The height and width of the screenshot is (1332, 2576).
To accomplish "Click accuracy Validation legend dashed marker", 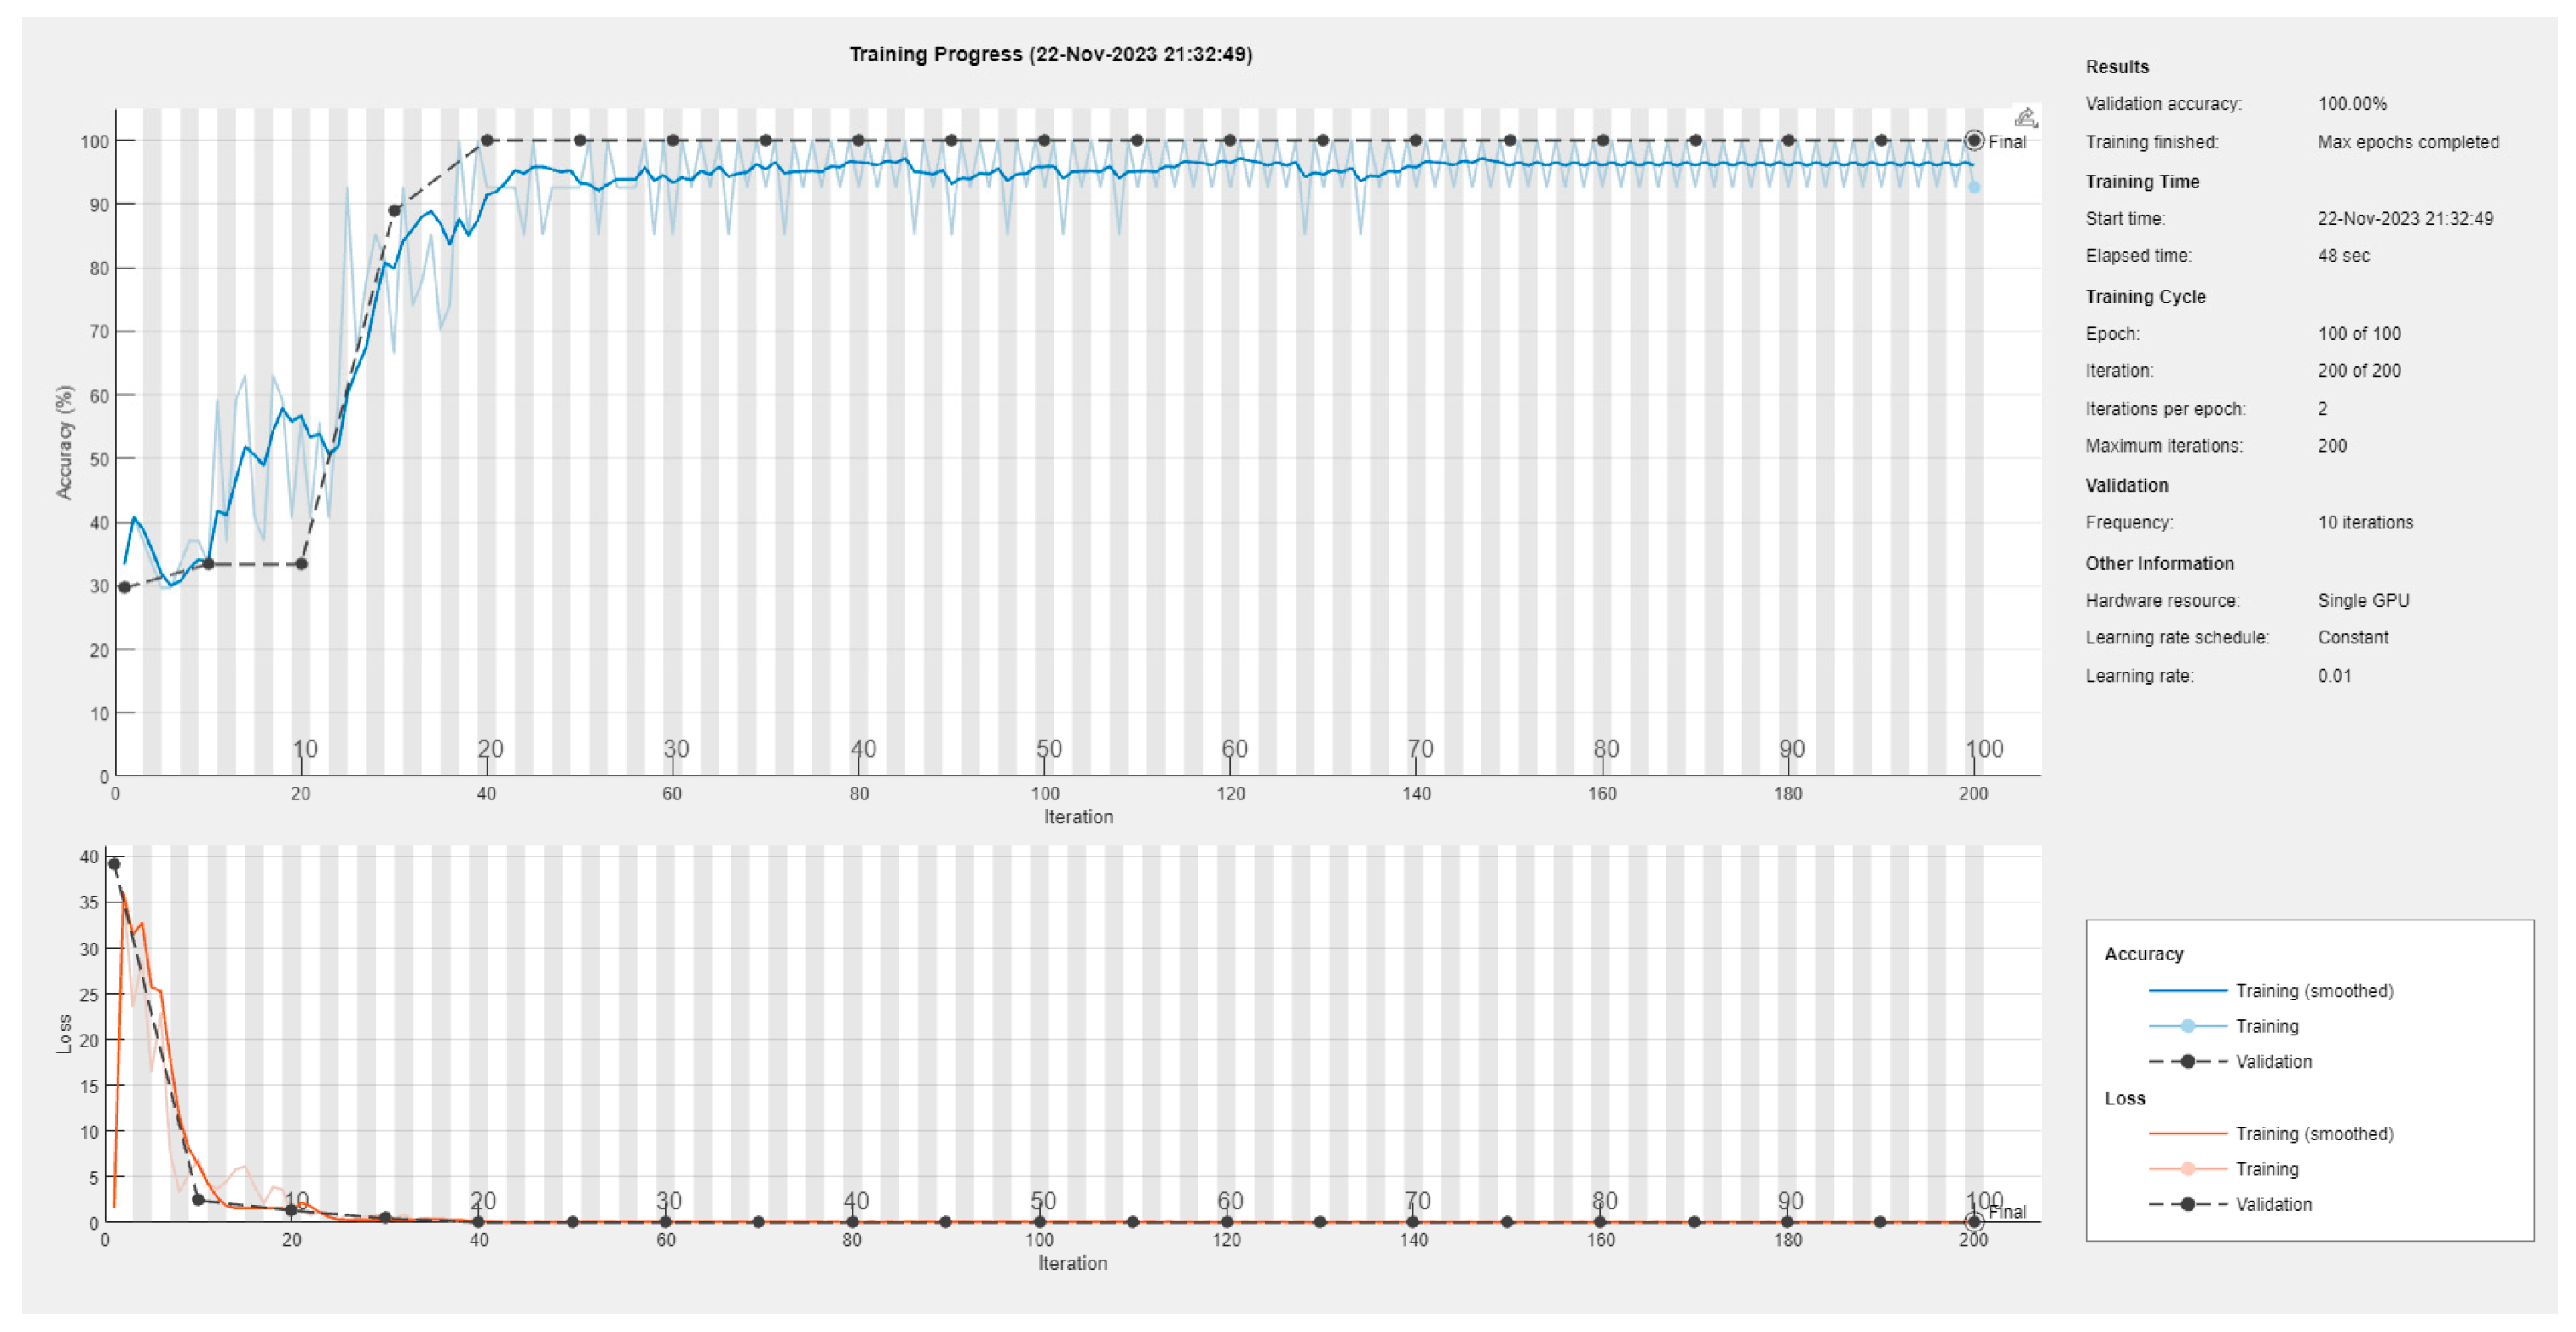I will tap(2187, 1061).
